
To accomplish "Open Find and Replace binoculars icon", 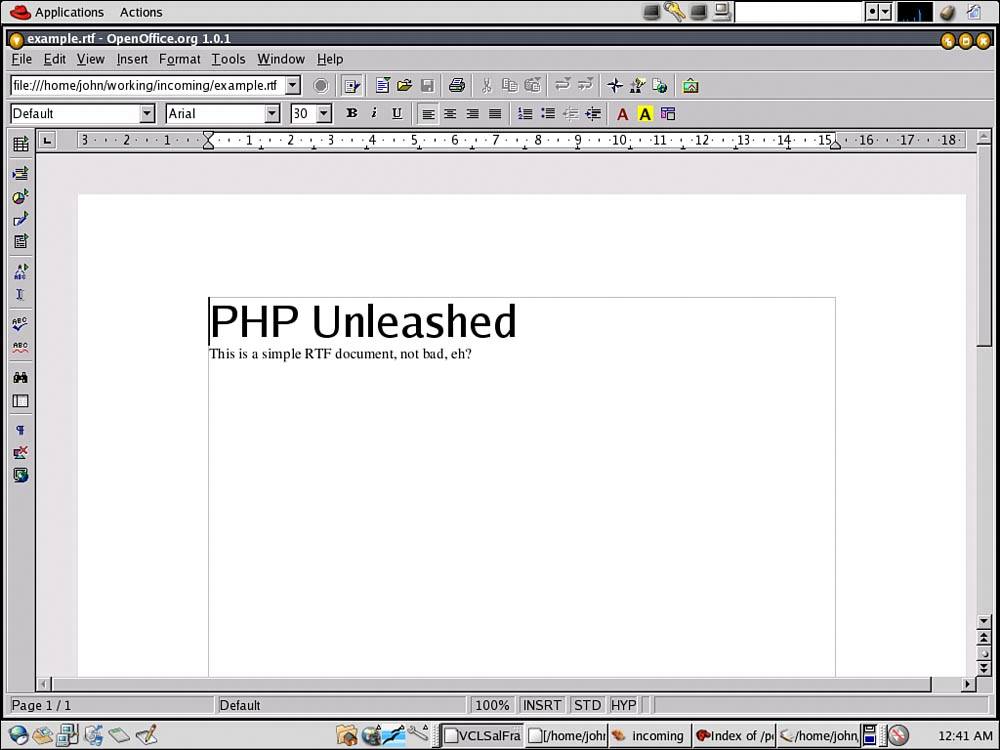I will [20, 378].
